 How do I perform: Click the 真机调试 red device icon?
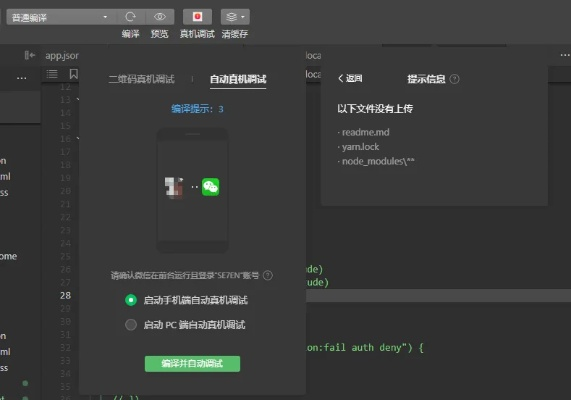(x=197, y=17)
